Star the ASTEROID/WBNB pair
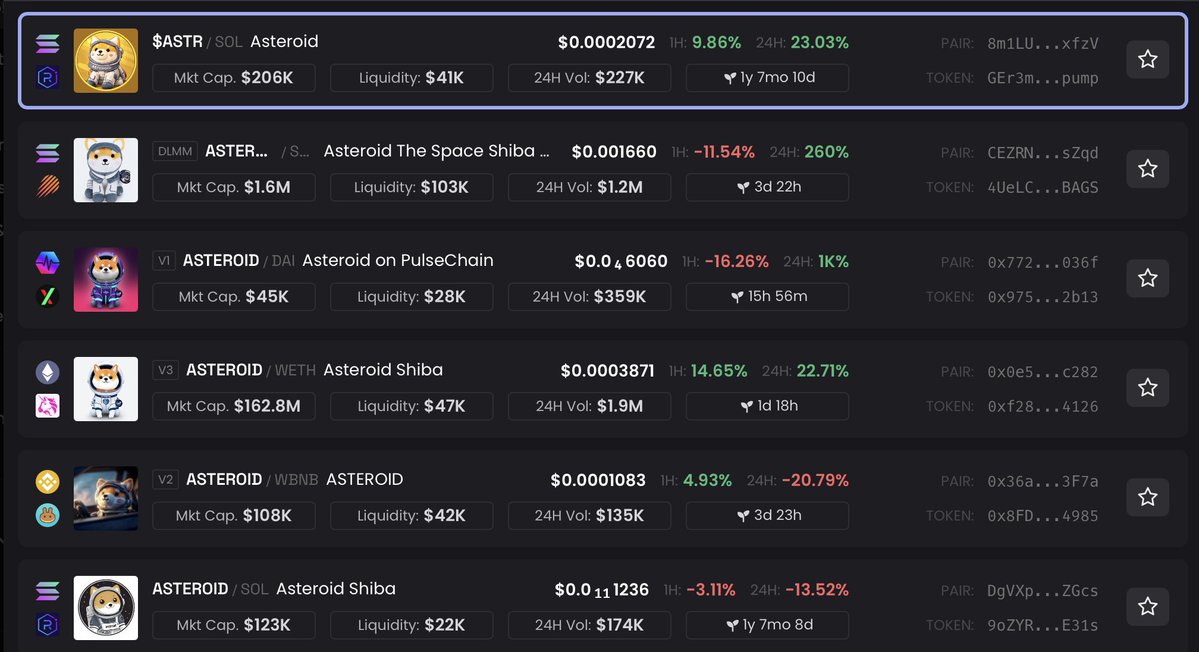Image resolution: width=1199 pixels, height=652 pixels. (x=1147, y=497)
